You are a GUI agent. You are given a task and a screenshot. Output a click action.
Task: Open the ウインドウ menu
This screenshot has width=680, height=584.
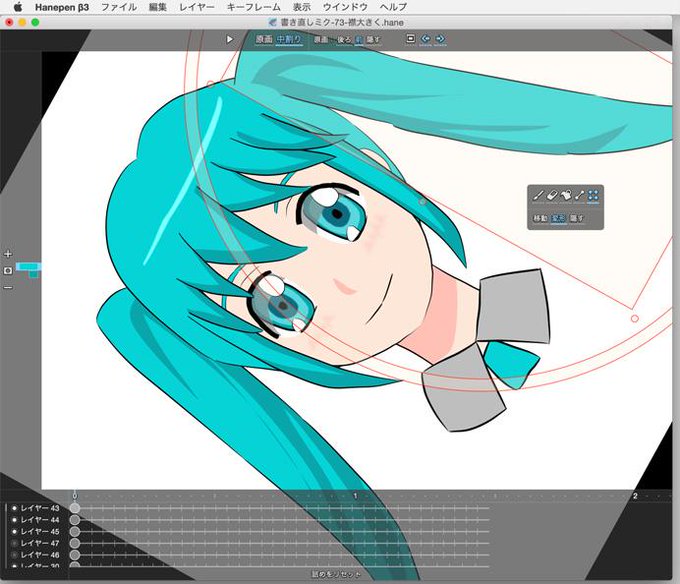tap(345, 7)
